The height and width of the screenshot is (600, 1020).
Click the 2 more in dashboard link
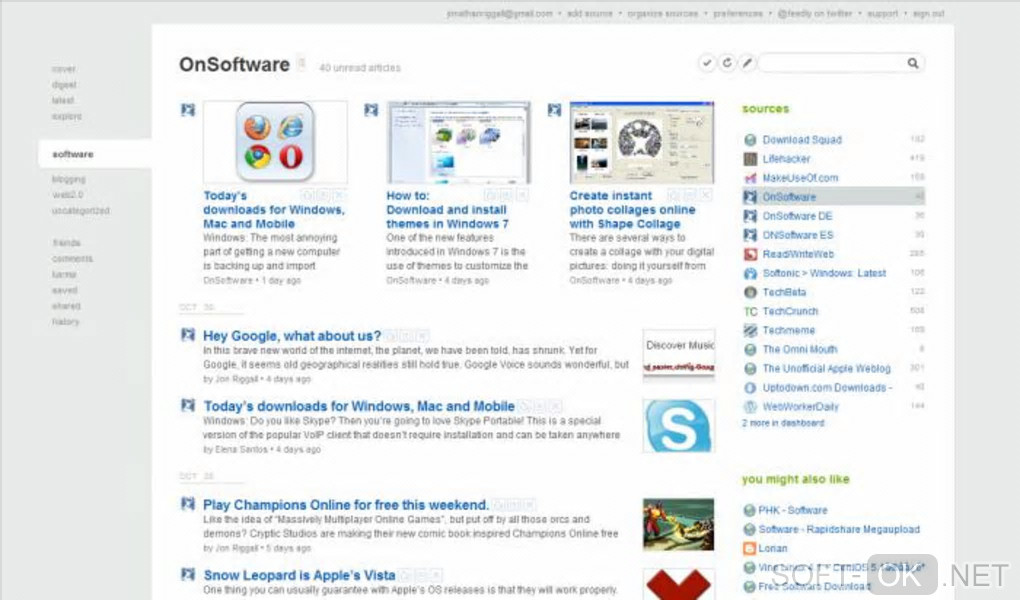point(783,423)
